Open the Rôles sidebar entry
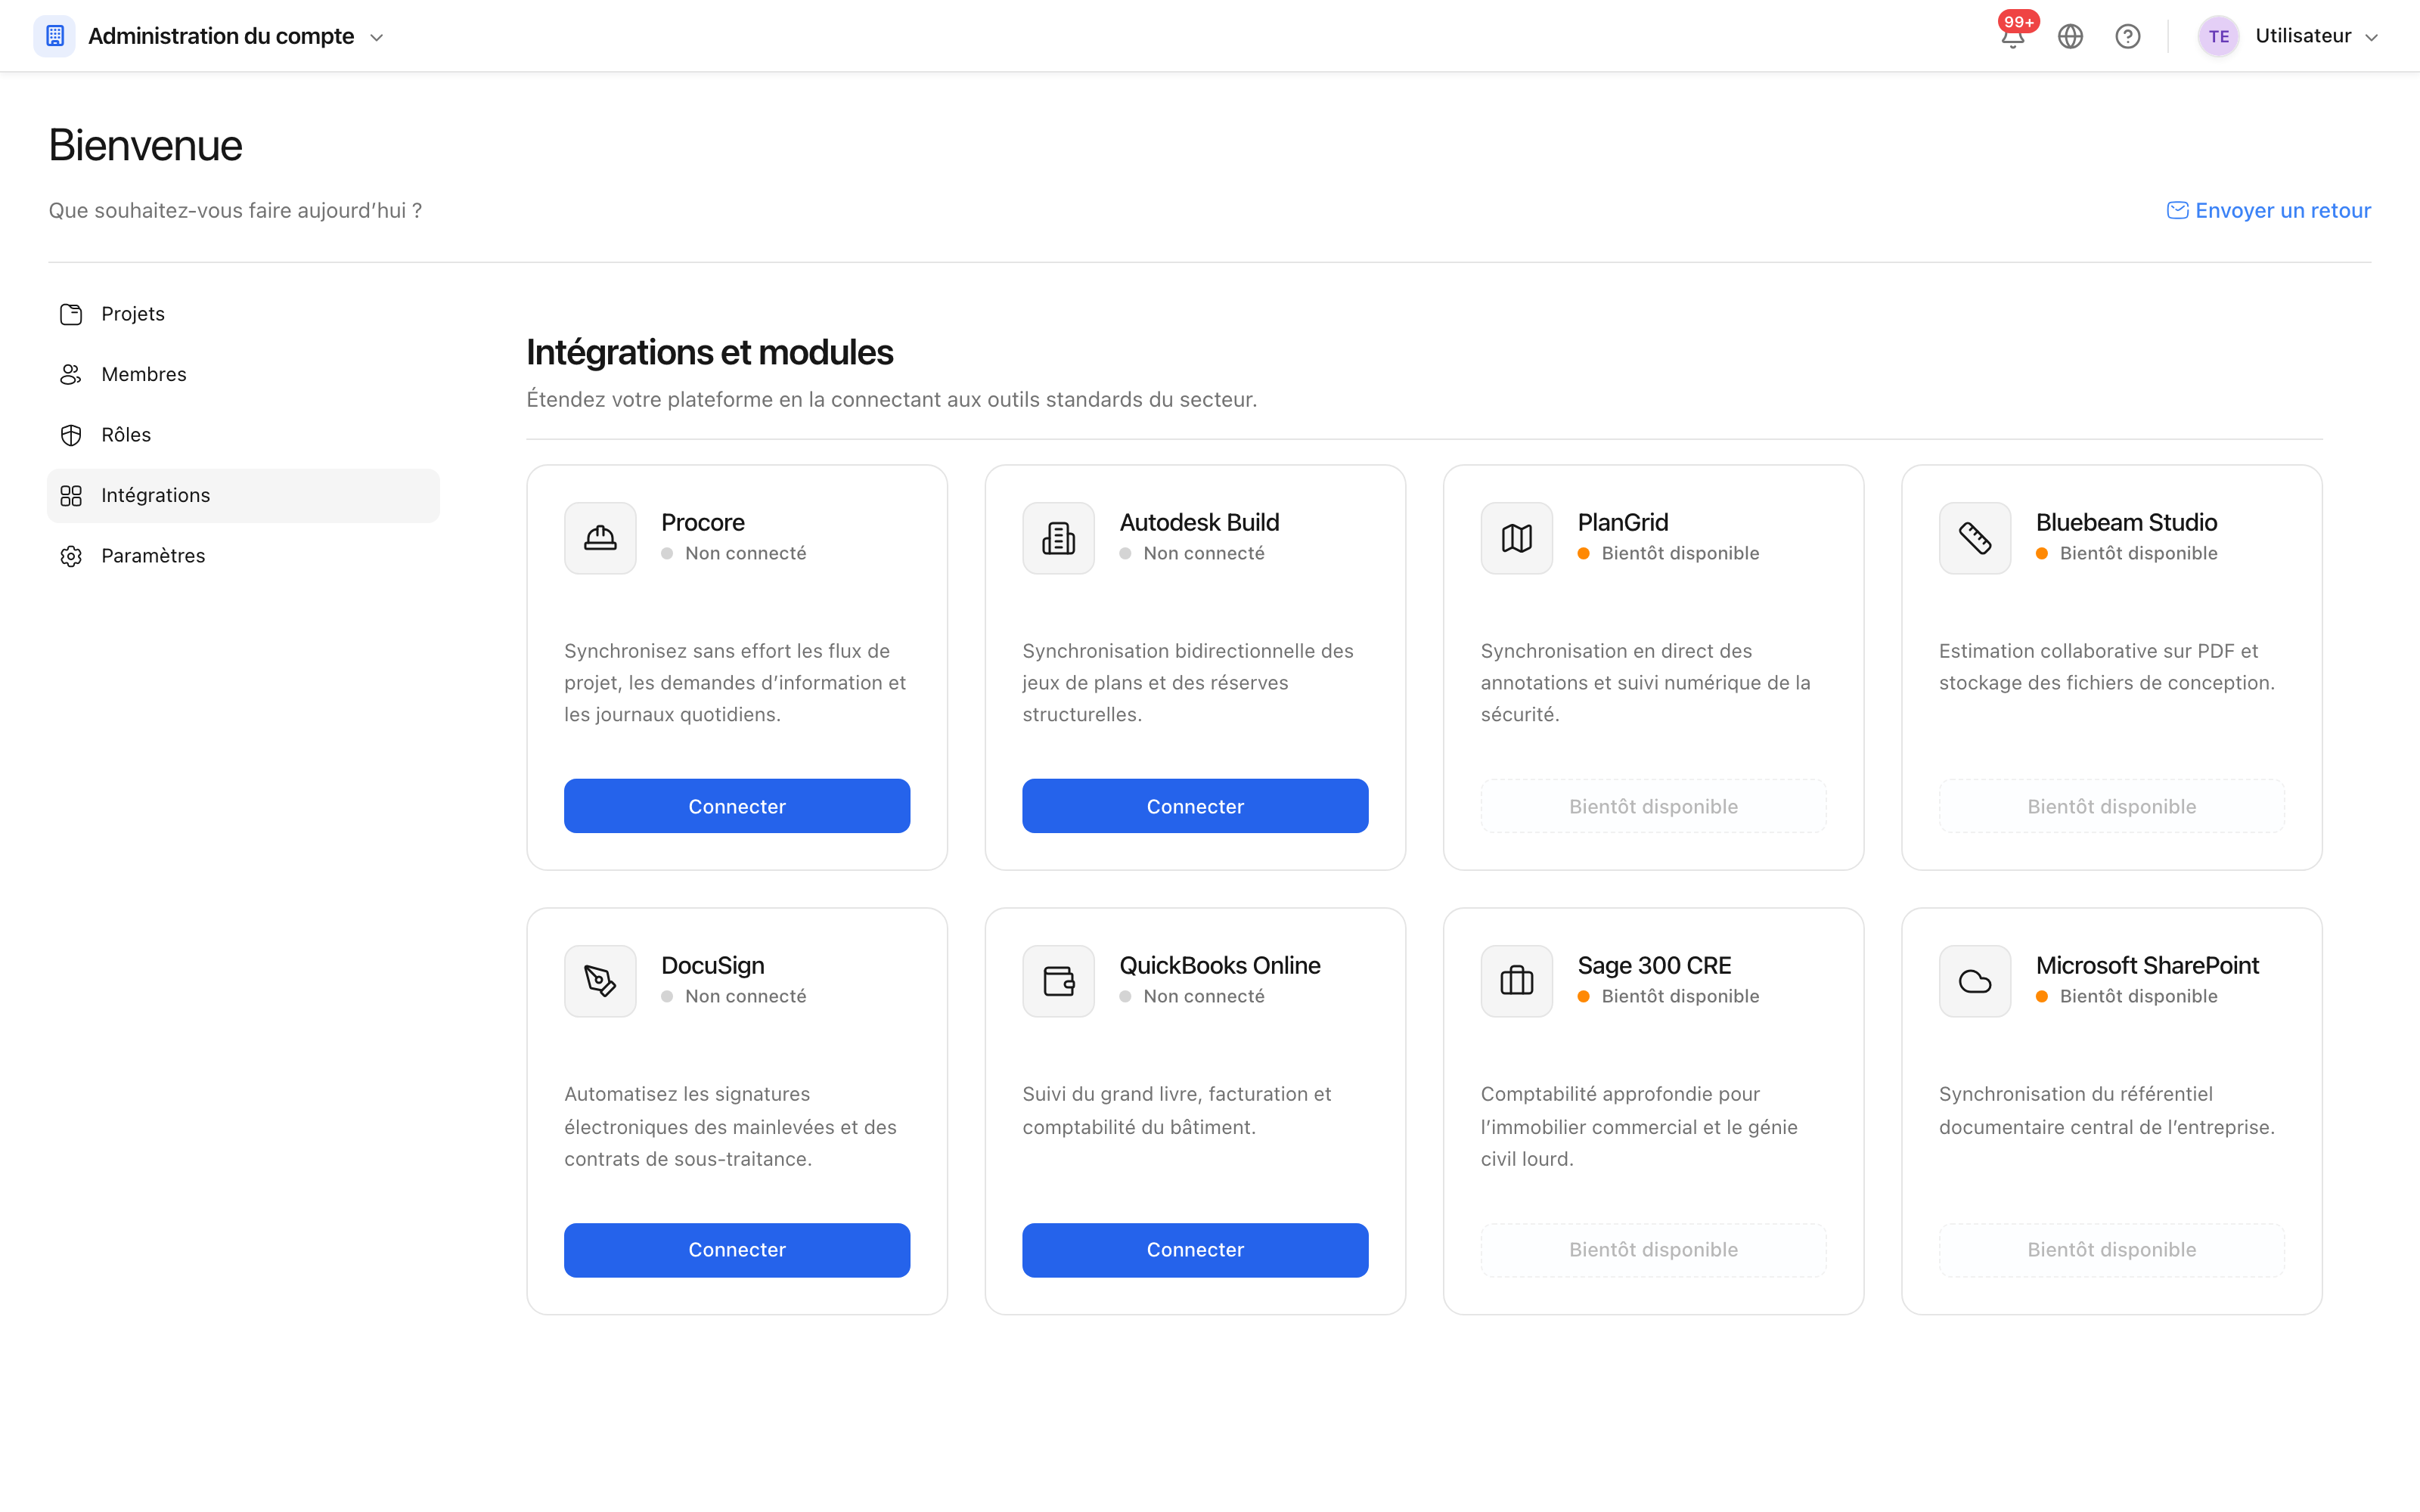The height and width of the screenshot is (1512, 2420). pyautogui.click(x=243, y=435)
